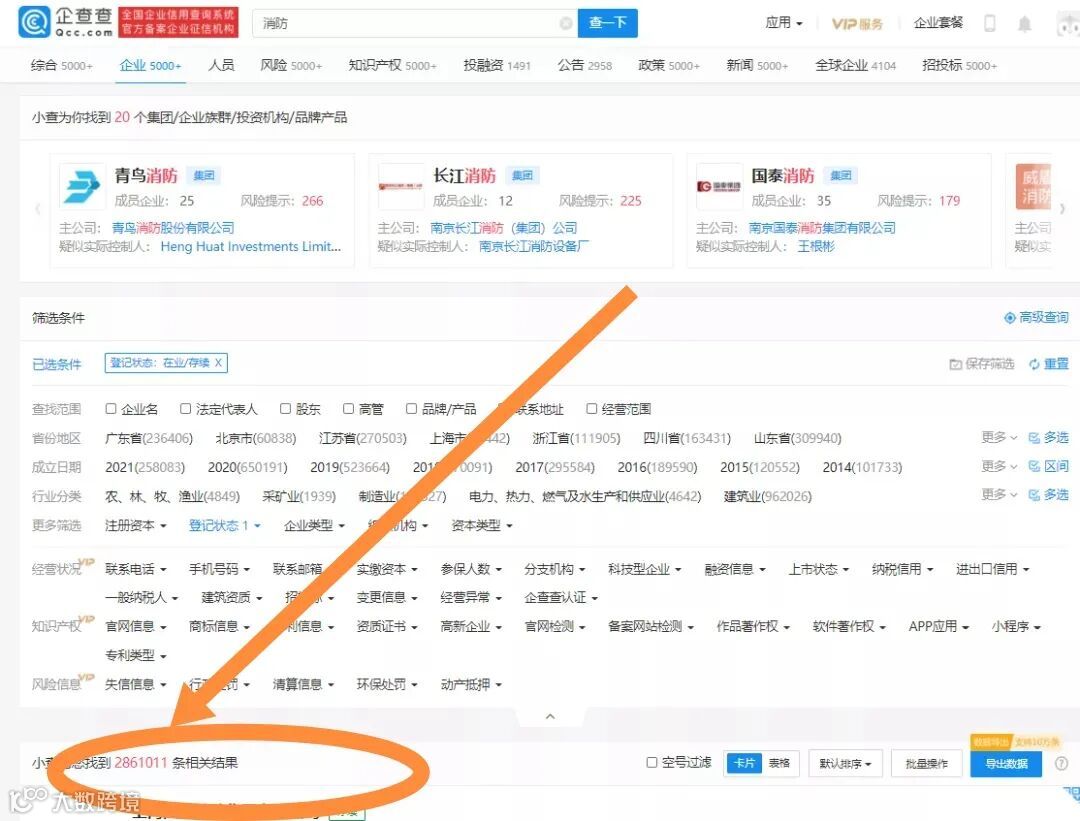Enable multi-select for 行业分类

coord(1048,495)
